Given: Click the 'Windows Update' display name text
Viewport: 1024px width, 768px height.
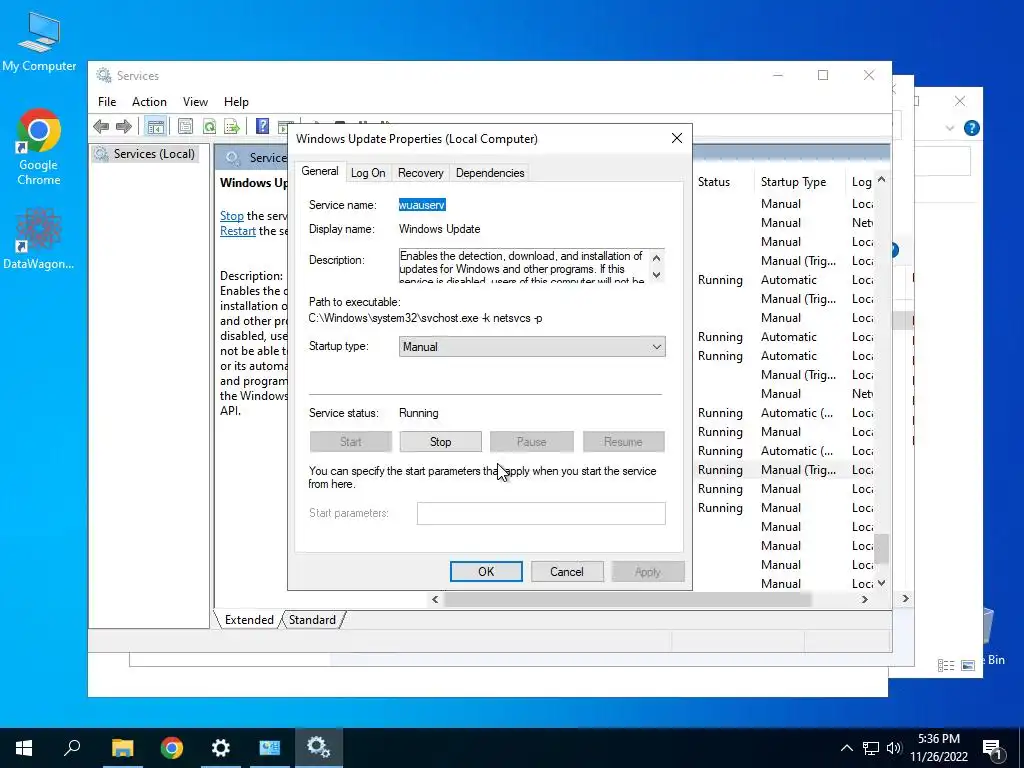Looking at the screenshot, I should 440,229.
